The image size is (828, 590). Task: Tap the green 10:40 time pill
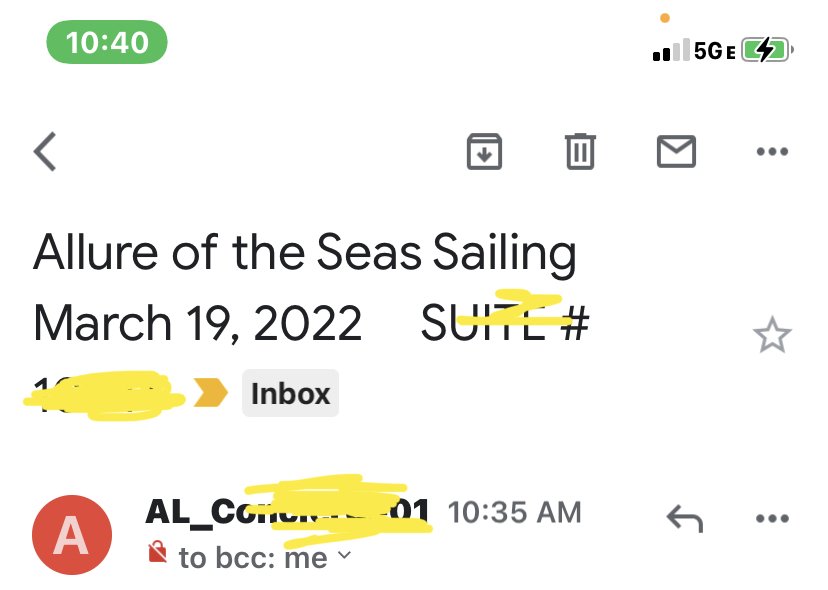(x=107, y=42)
